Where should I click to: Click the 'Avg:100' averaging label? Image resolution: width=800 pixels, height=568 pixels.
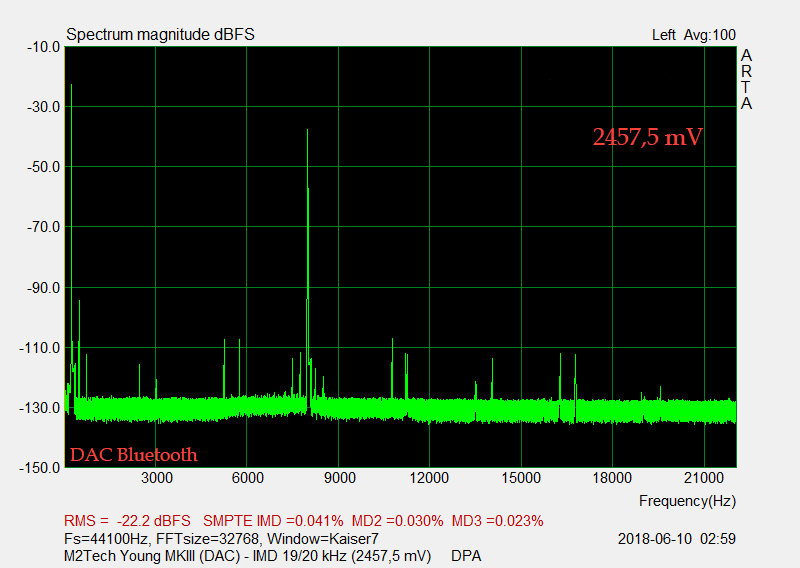710,35
